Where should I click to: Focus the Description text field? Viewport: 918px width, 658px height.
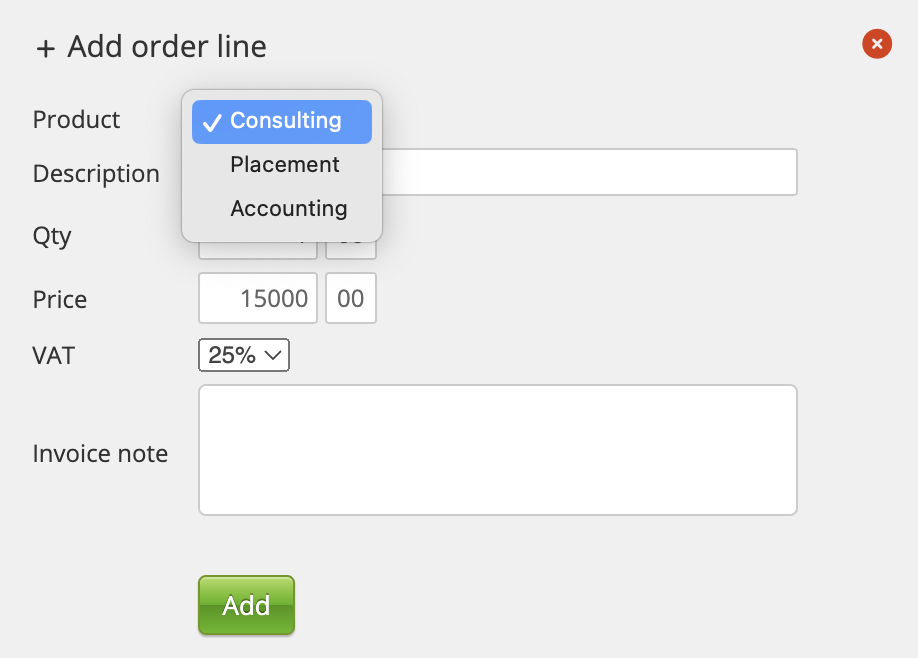[590, 172]
